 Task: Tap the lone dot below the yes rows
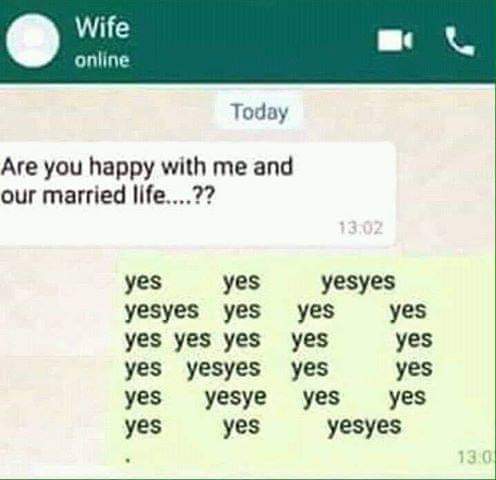click(x=128, y=460)
